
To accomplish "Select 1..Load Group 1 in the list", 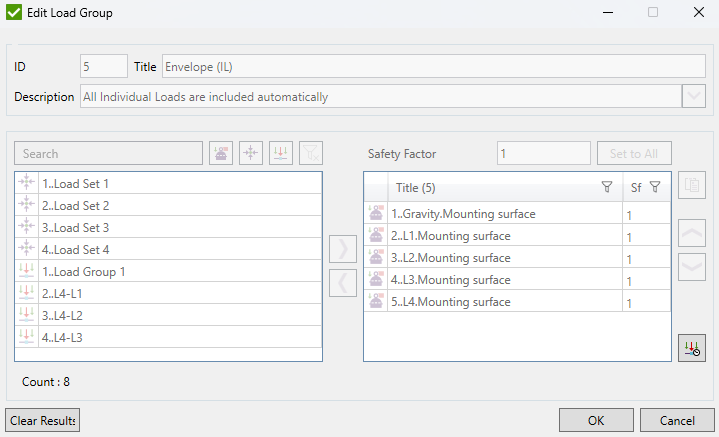I will coord(83,271).
